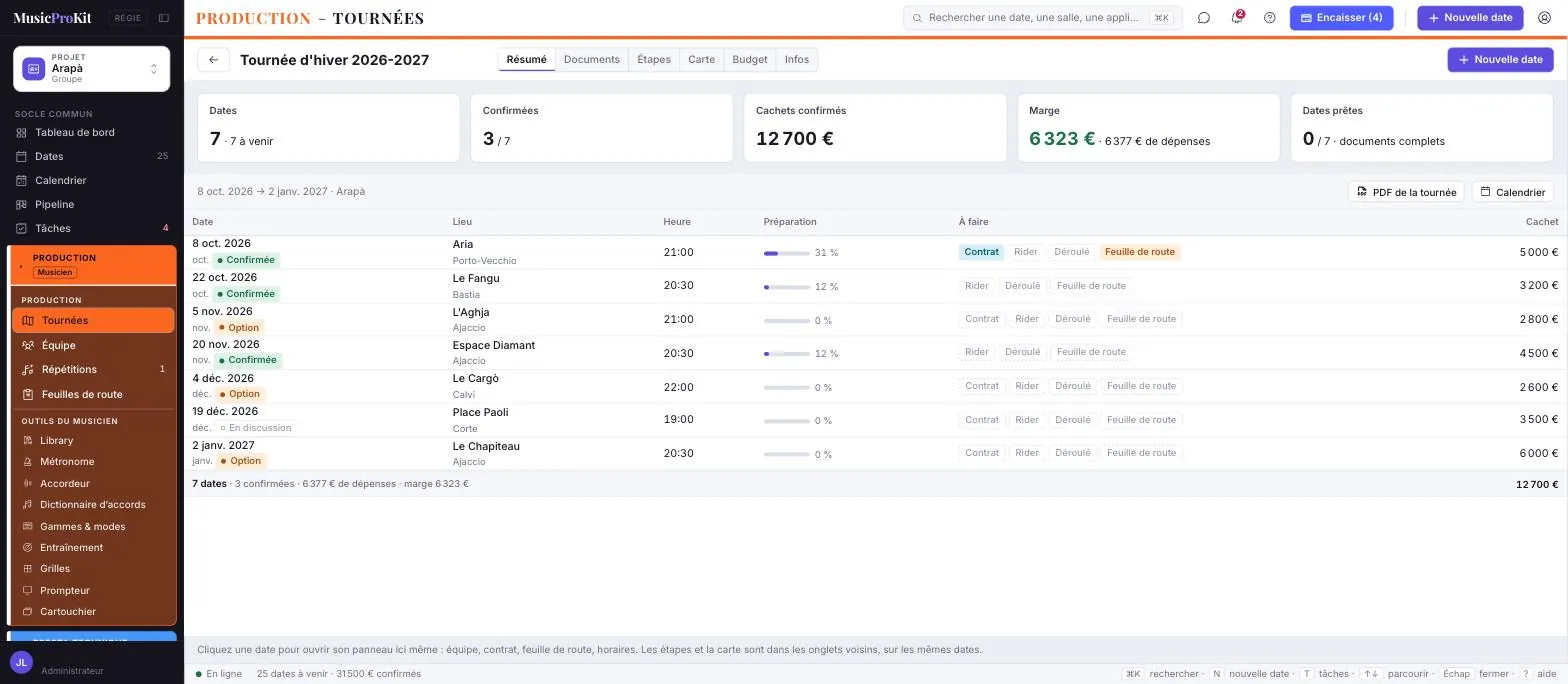Screen dimensions: 1568x684
Task: Open Dictionnaire d'accords
Action: point(93,505)
